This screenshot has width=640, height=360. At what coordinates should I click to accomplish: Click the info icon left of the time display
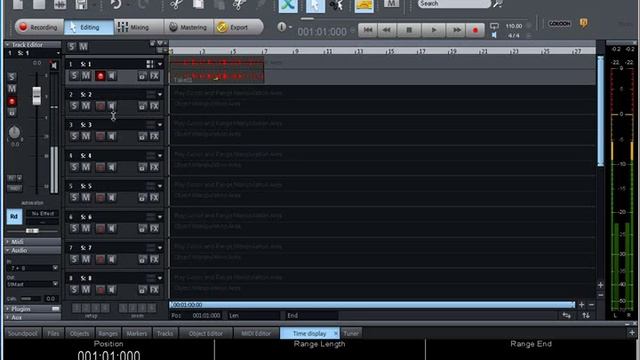coord(282,27)
